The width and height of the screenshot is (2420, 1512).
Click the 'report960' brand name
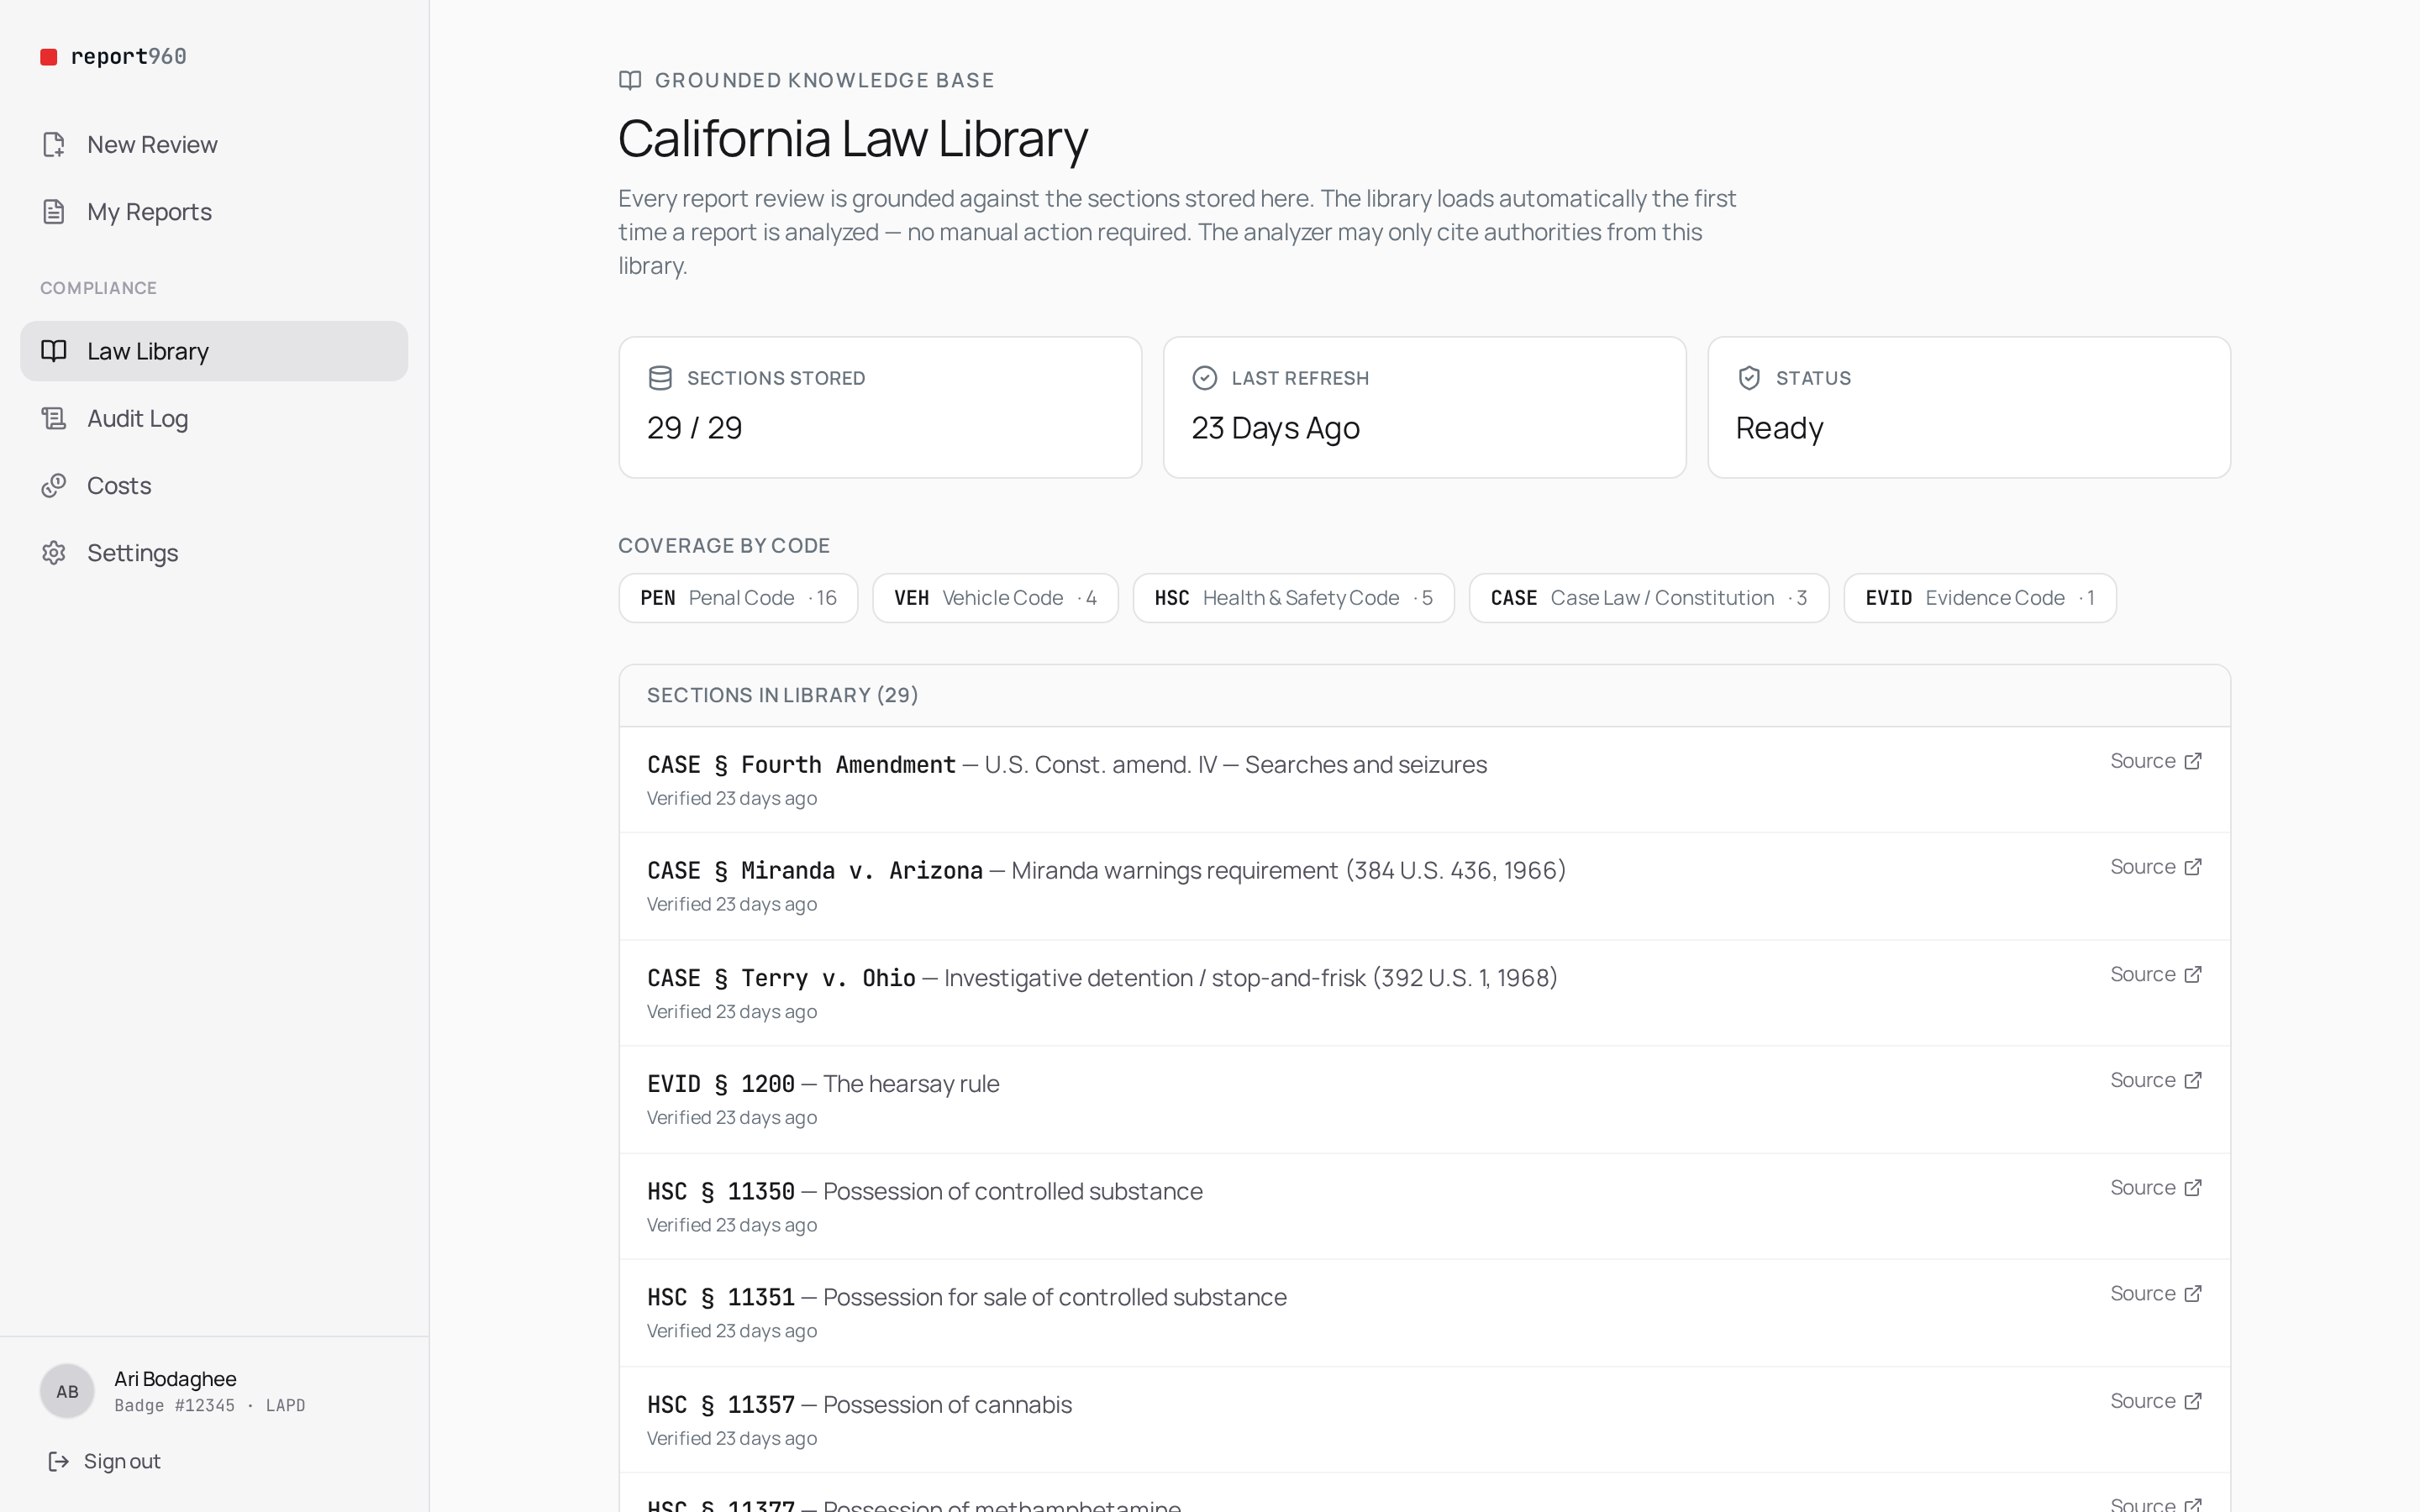tap(128, 57)
